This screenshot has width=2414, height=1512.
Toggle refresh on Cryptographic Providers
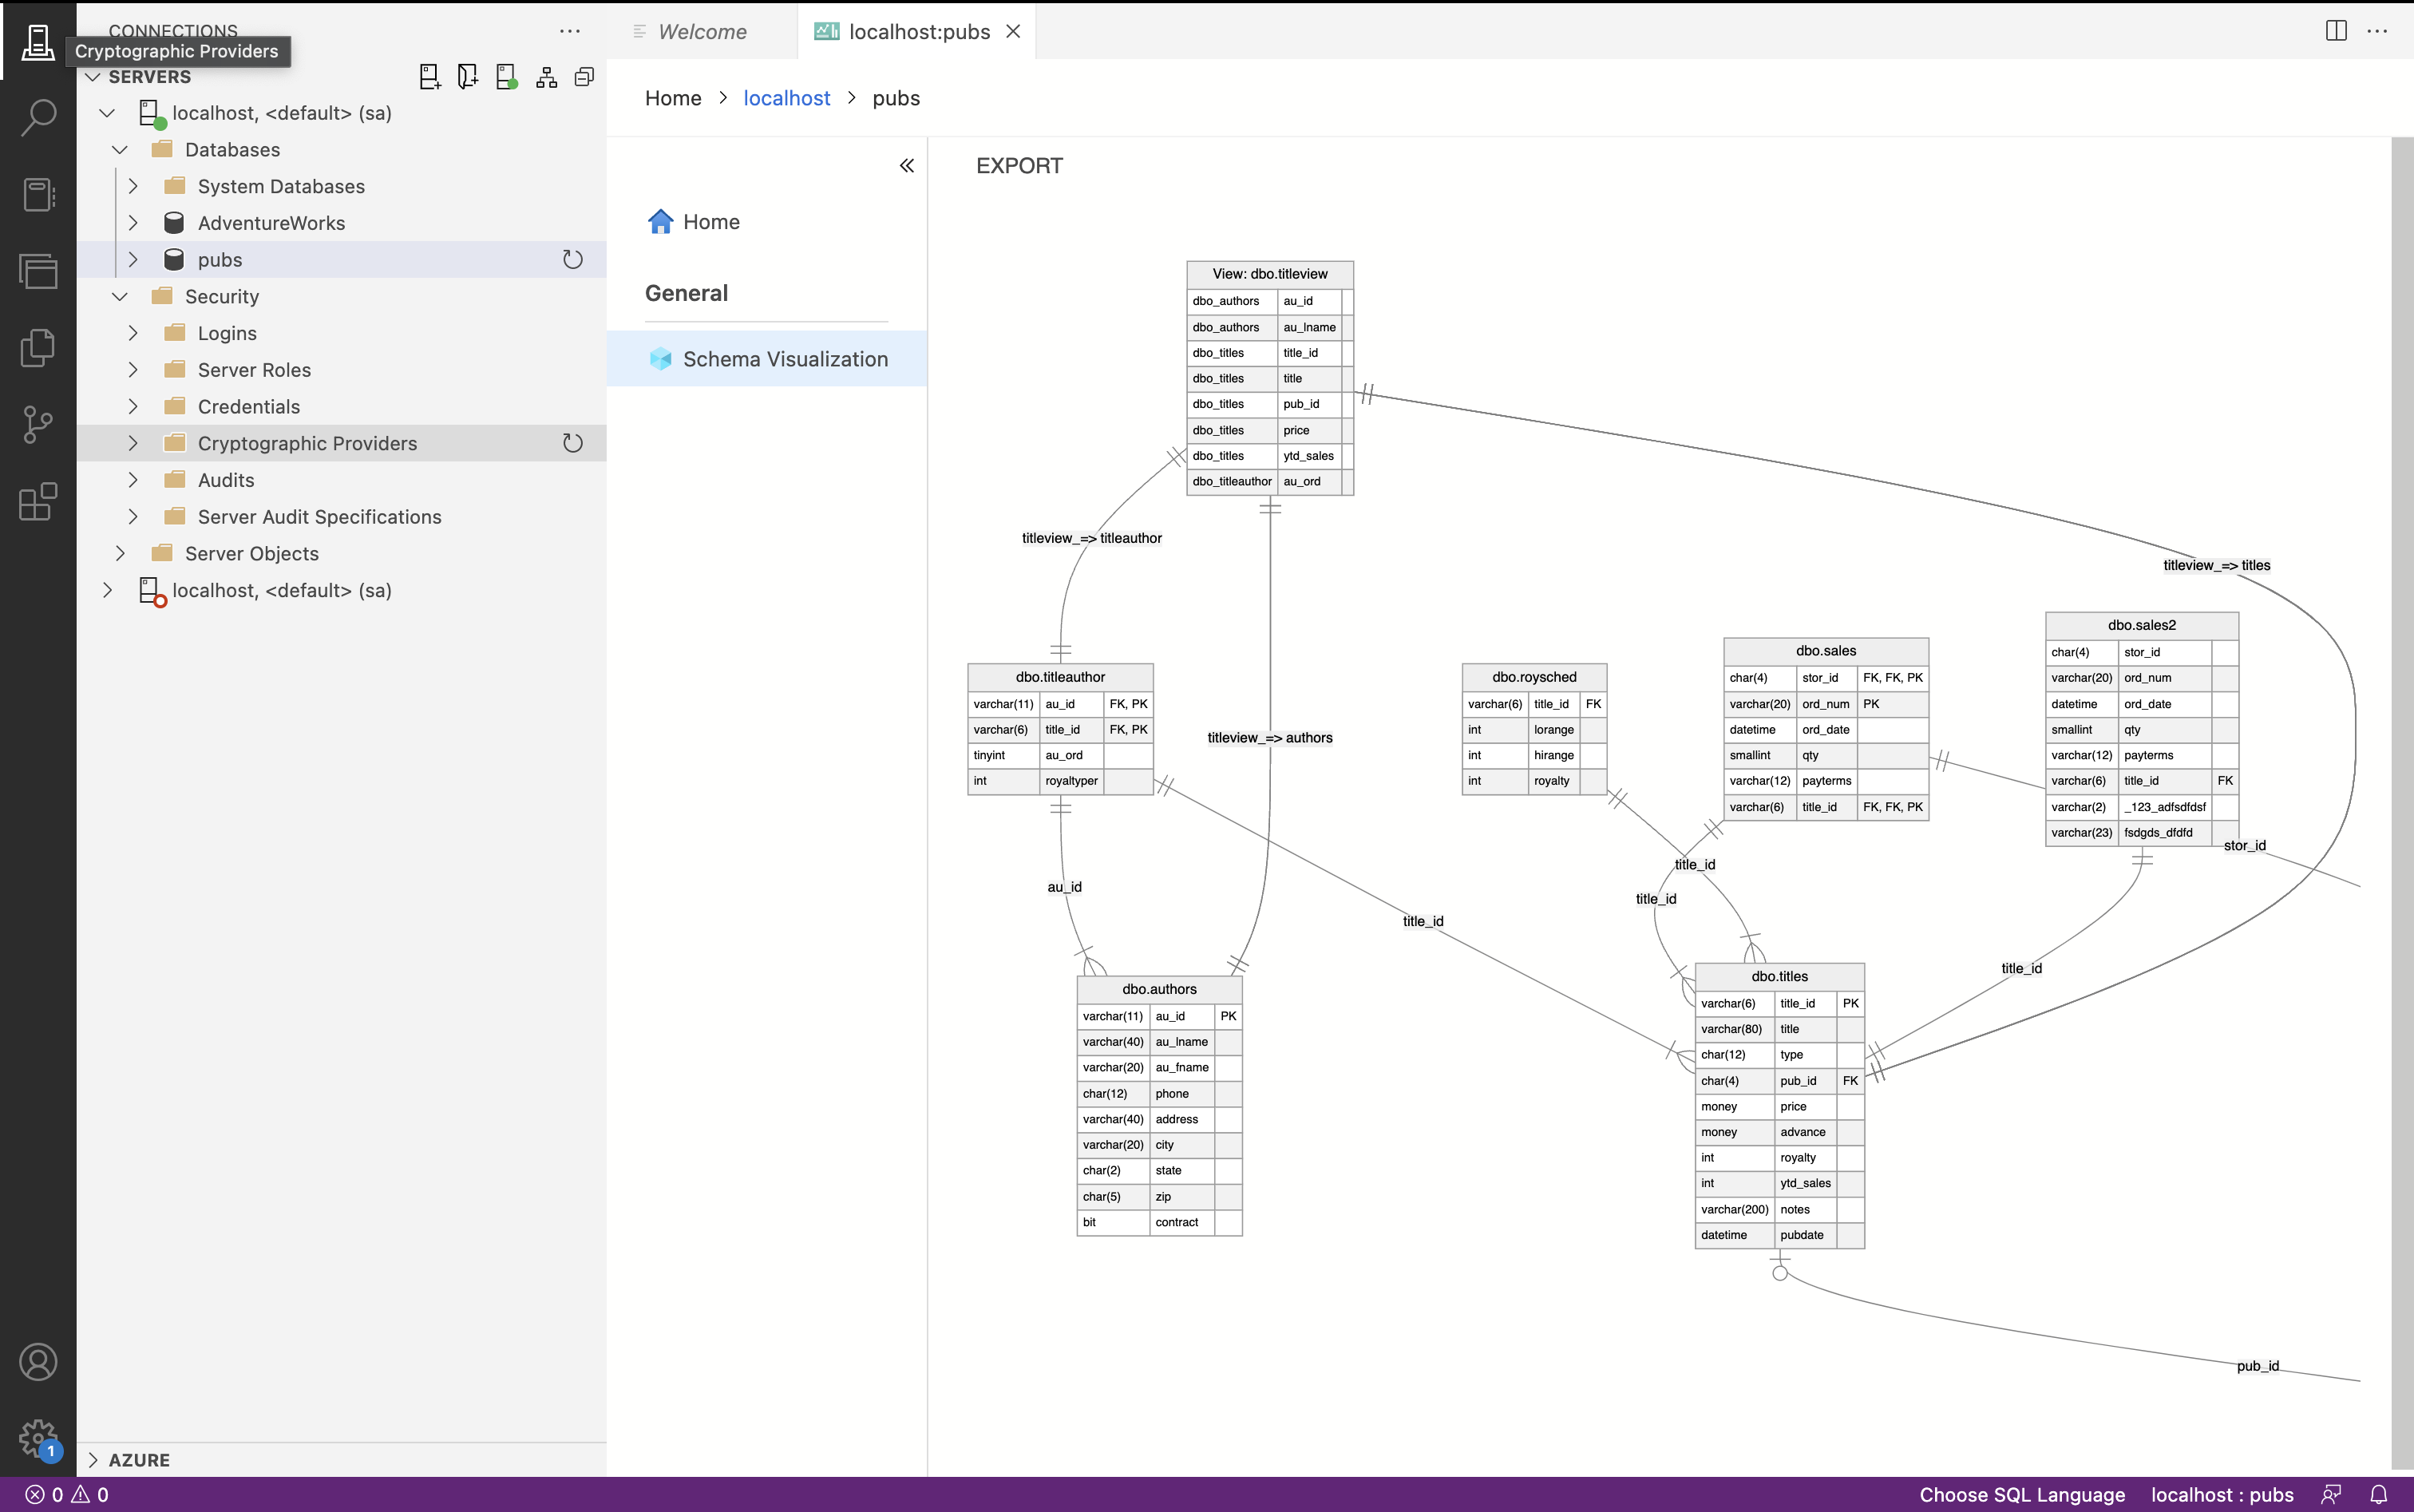[575, 442]
